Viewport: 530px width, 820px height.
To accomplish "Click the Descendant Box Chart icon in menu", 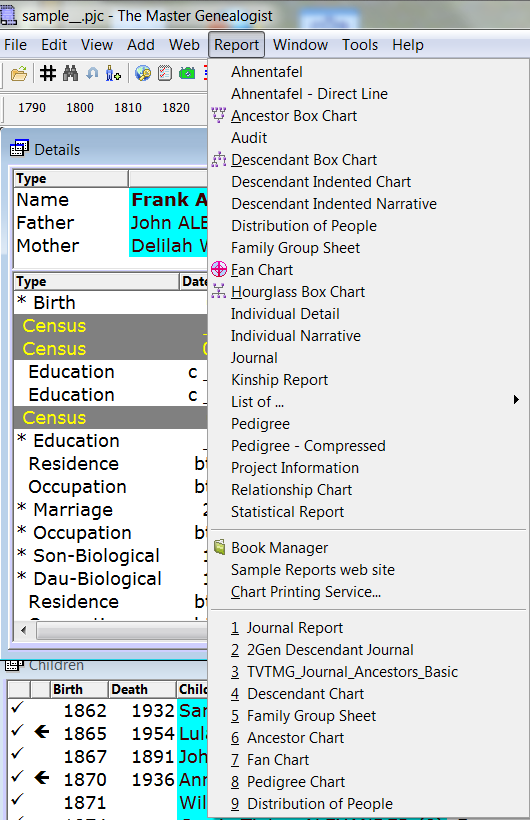I will pos(219,159).
